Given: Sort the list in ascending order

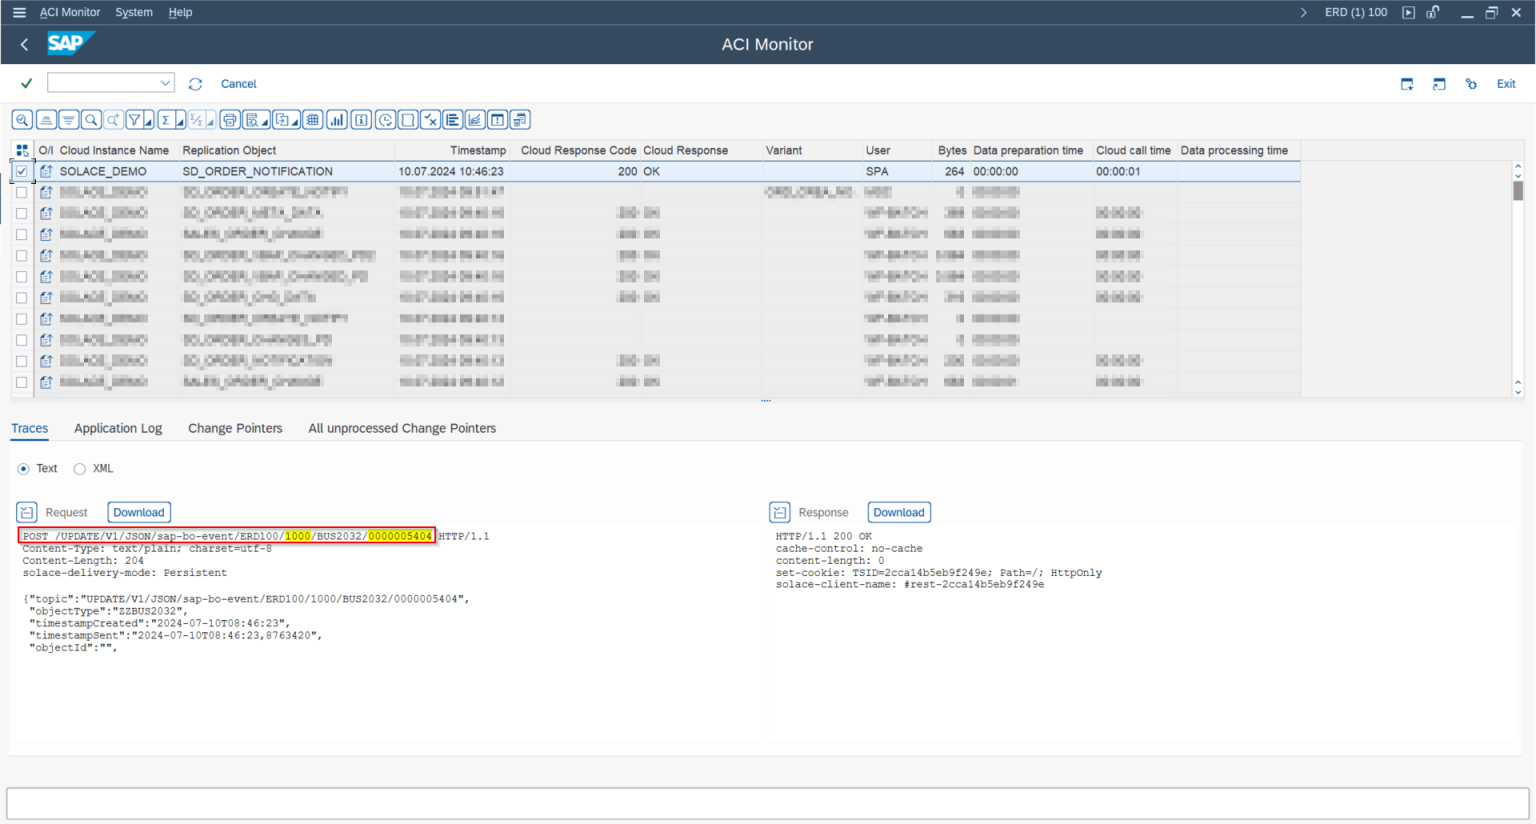Looking at the screenshot, I should (45, 119).
